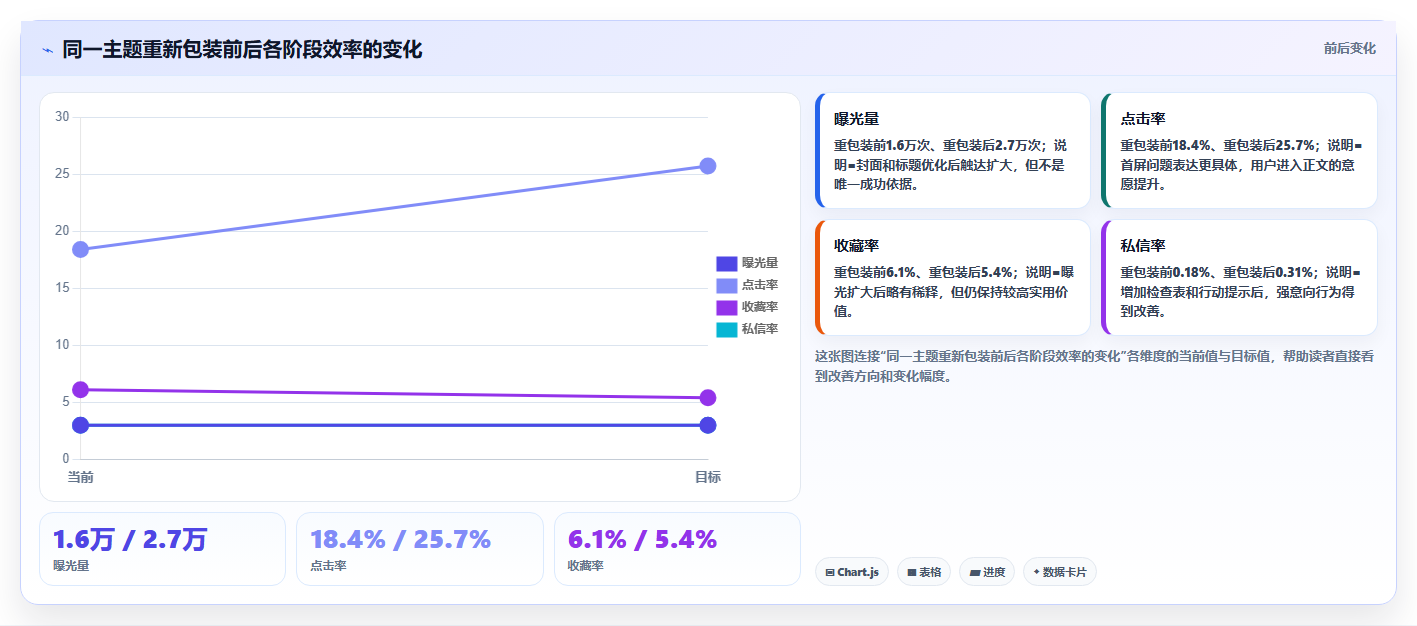1417x626 pixels.
Task: Toggle the 收藏率 legend color swatch
Action: click(726, 308)
